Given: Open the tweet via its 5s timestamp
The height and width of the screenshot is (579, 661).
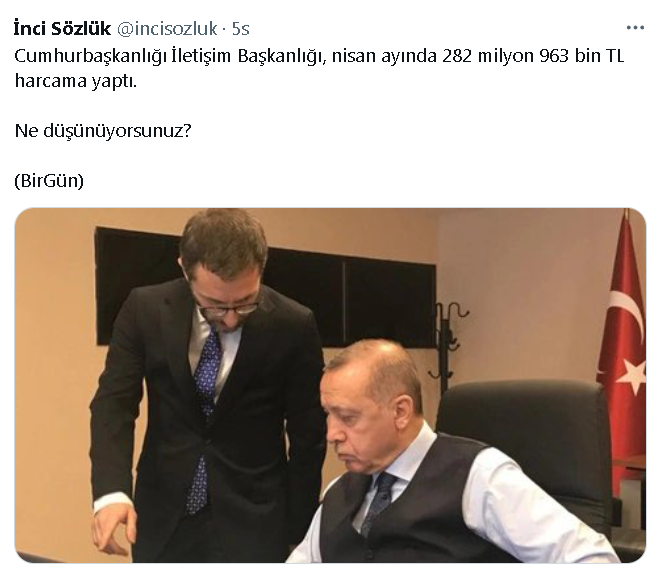Looking at the screenshot, I should pos(241,29).
